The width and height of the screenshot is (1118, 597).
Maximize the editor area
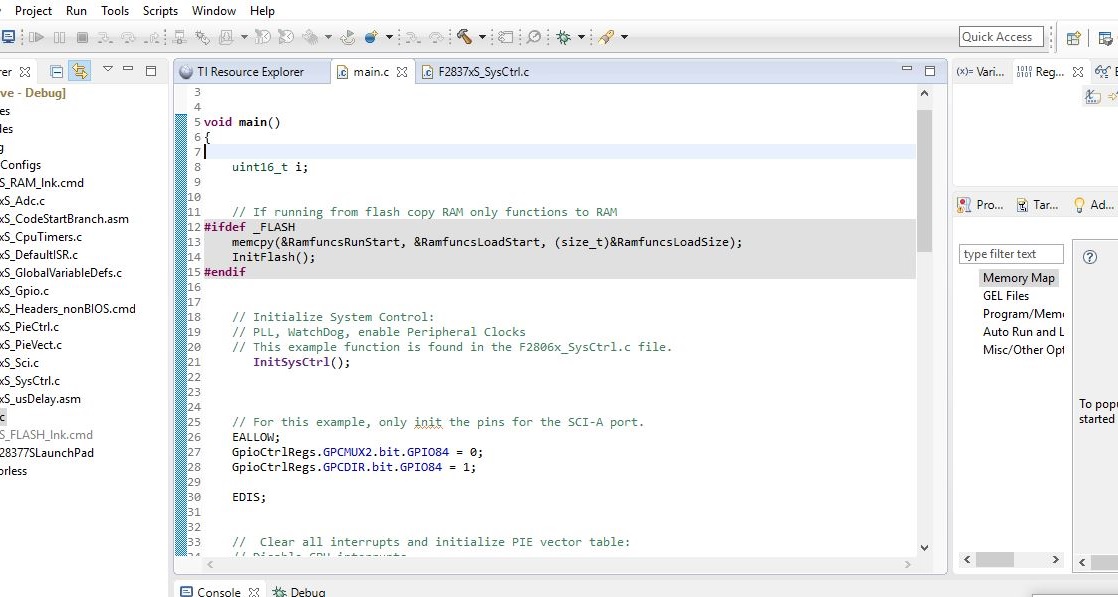[930, 70]
